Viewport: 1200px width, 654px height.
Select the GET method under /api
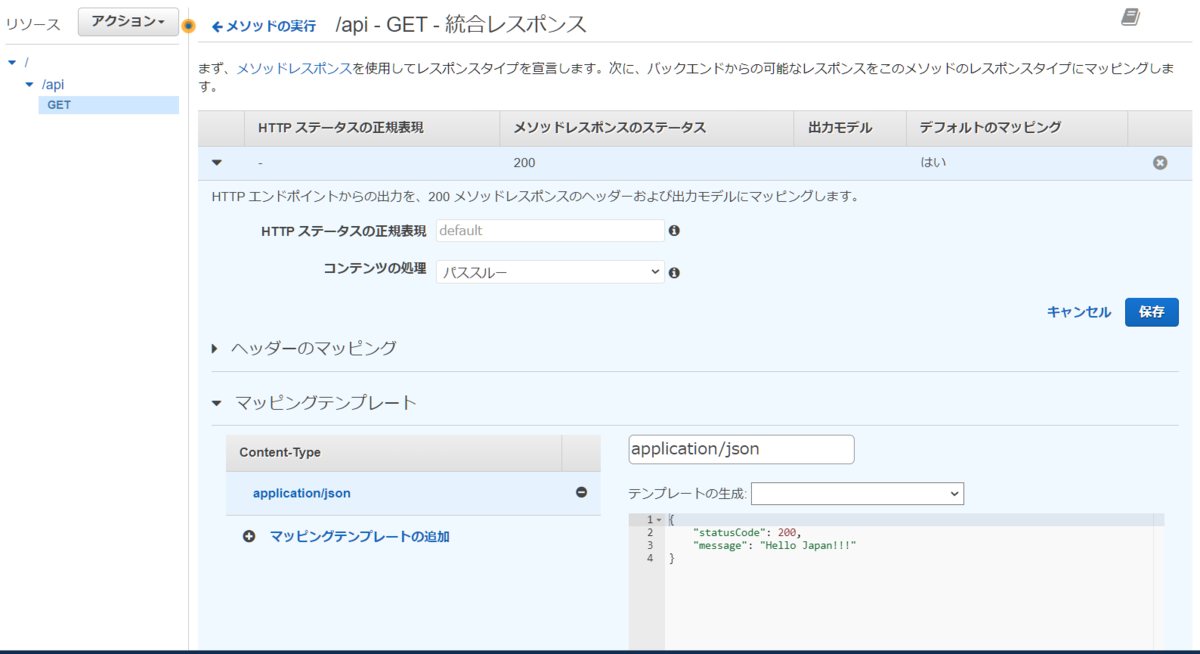pos(57,104)
